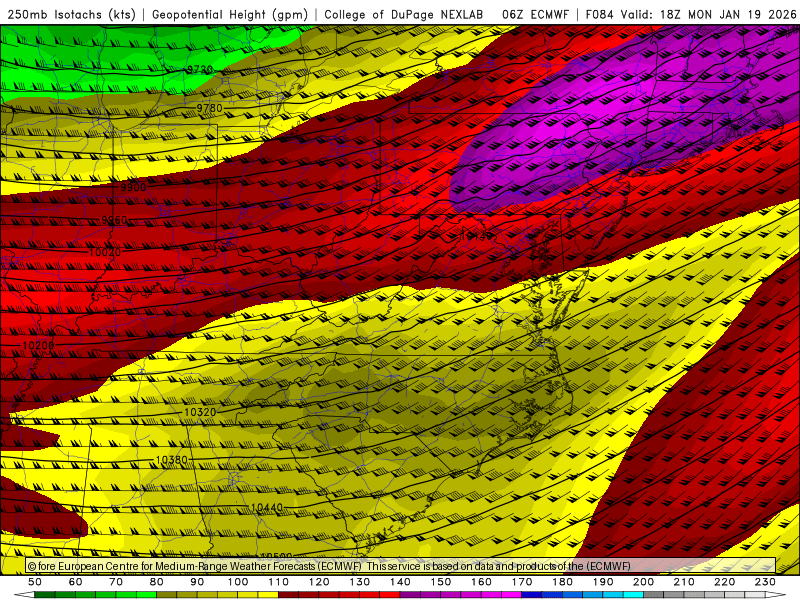Click the 'Valid: 18Z MON JAN 19 2026' text
This screenshot has width=800, height=600.
click(x=708, y=15)
